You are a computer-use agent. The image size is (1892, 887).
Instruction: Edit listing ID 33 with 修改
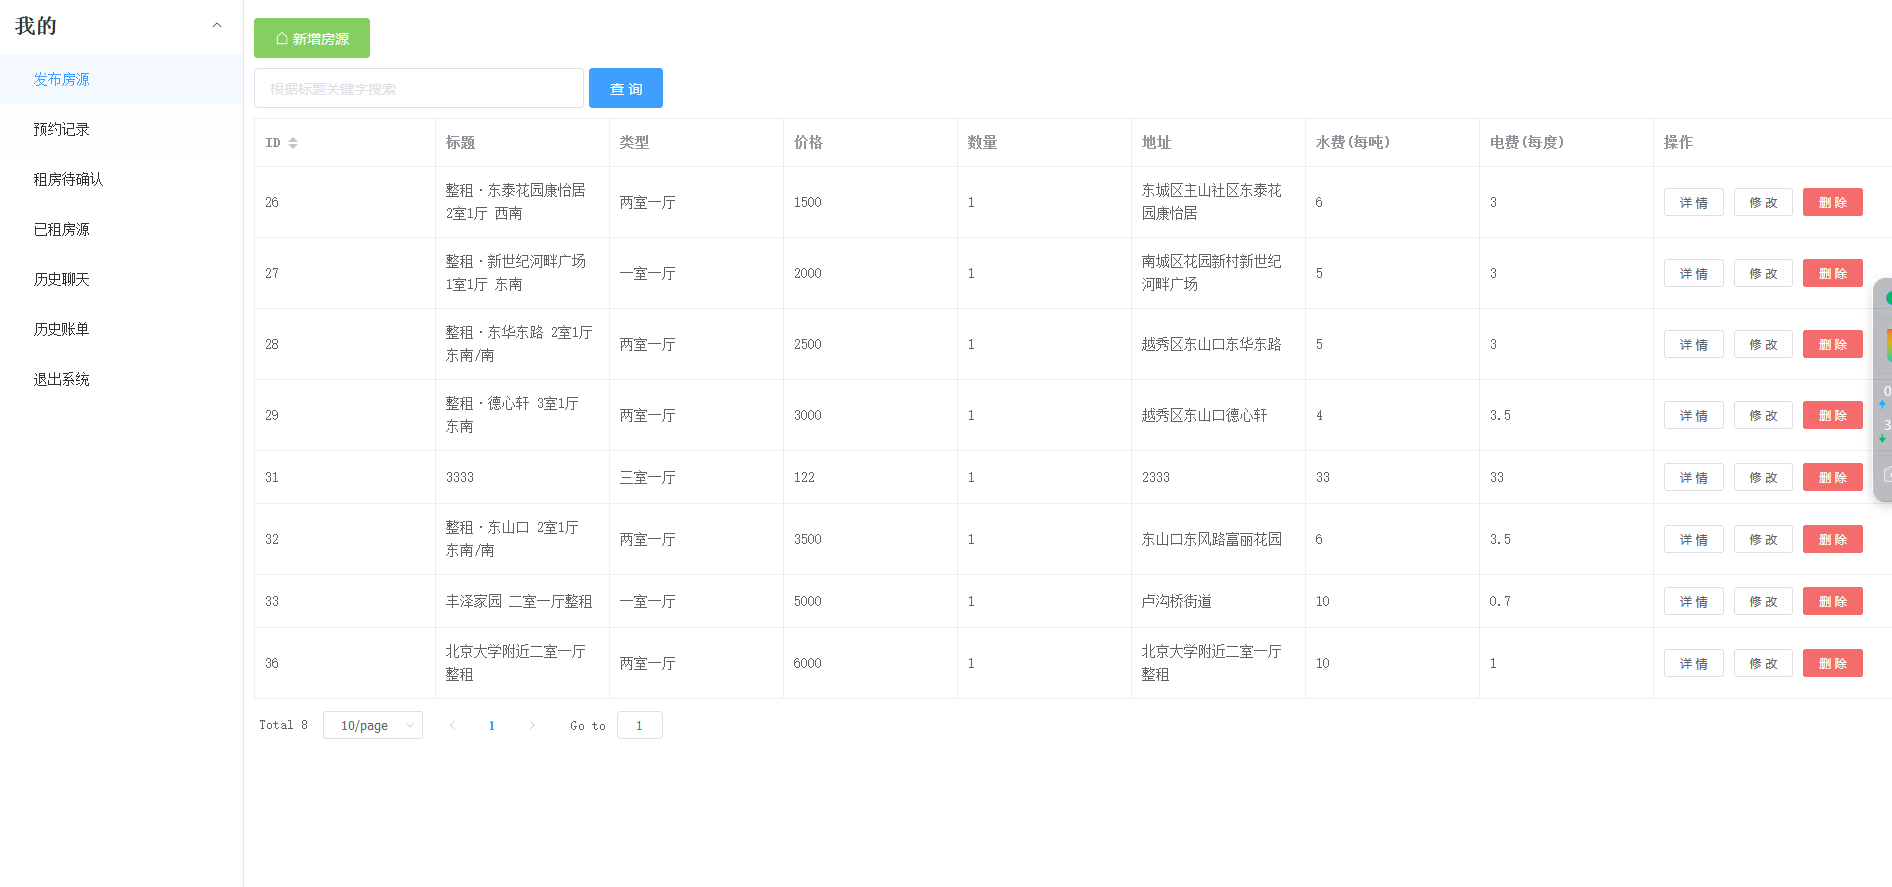pos(1764,601)
